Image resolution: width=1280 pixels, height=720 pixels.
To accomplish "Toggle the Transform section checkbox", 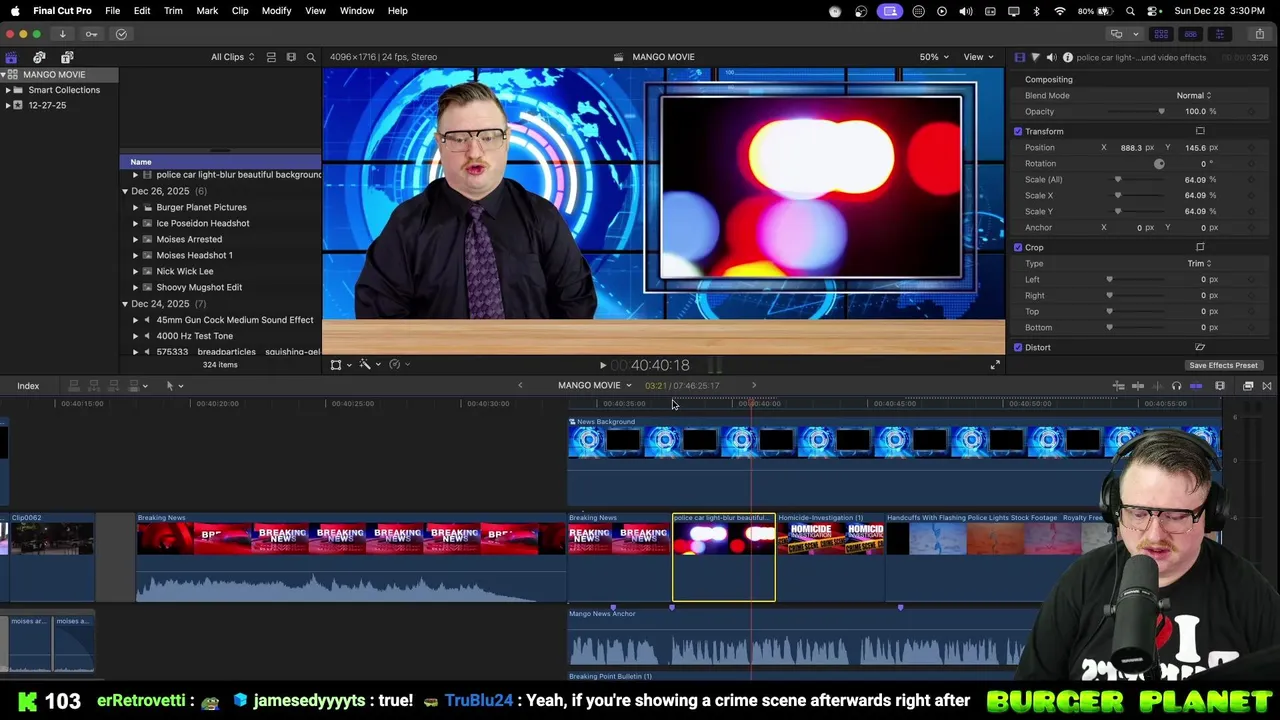I will (1018, 131).
